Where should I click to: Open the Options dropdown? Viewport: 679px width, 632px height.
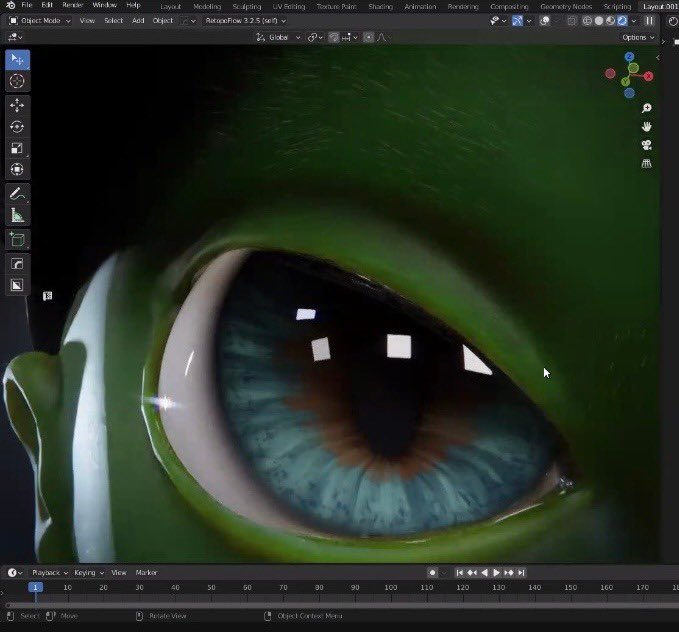(x=638, y=38)
